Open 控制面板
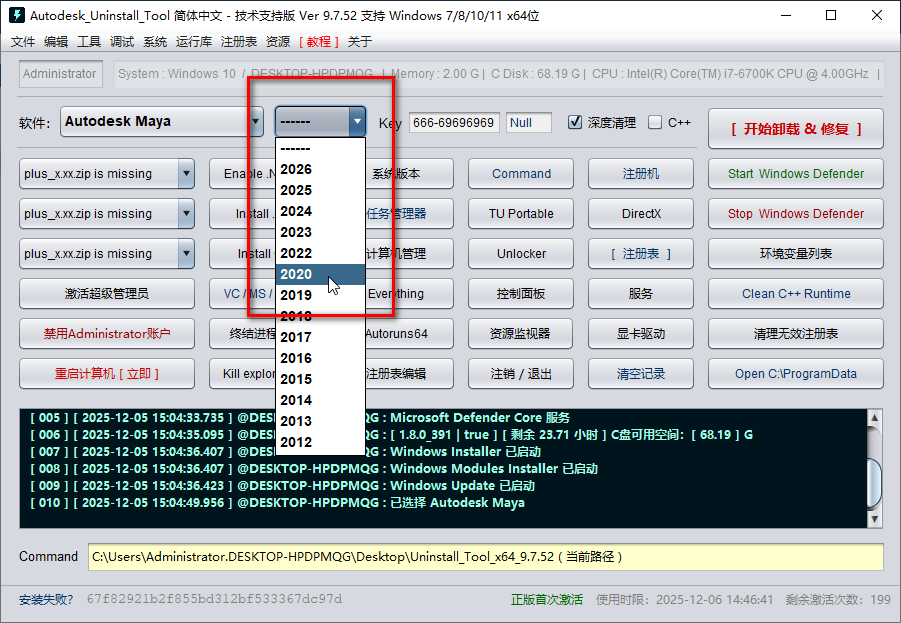 click(x=521, y=294)
